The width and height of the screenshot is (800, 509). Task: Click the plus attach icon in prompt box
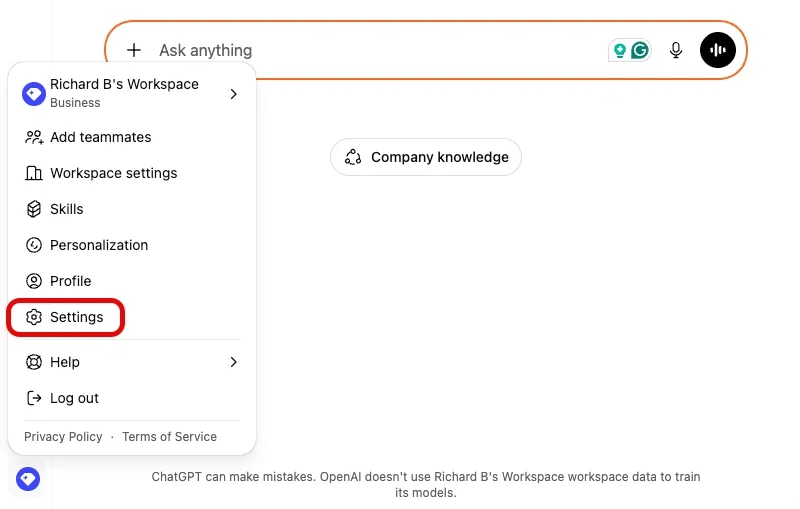pos(134,50)
